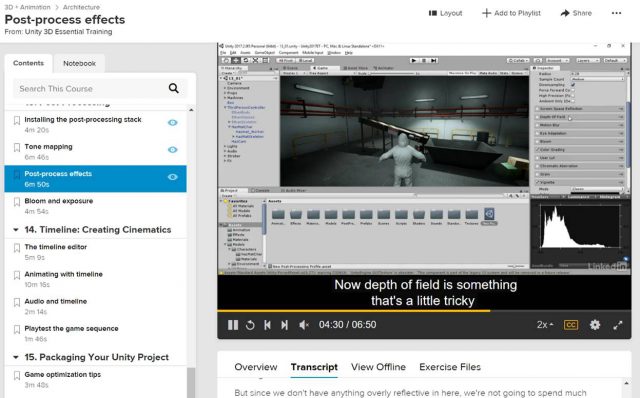Toggle viewed eye for Tone mapping
The height and width of the screenshot is (398, 640).
click(173, 150)
